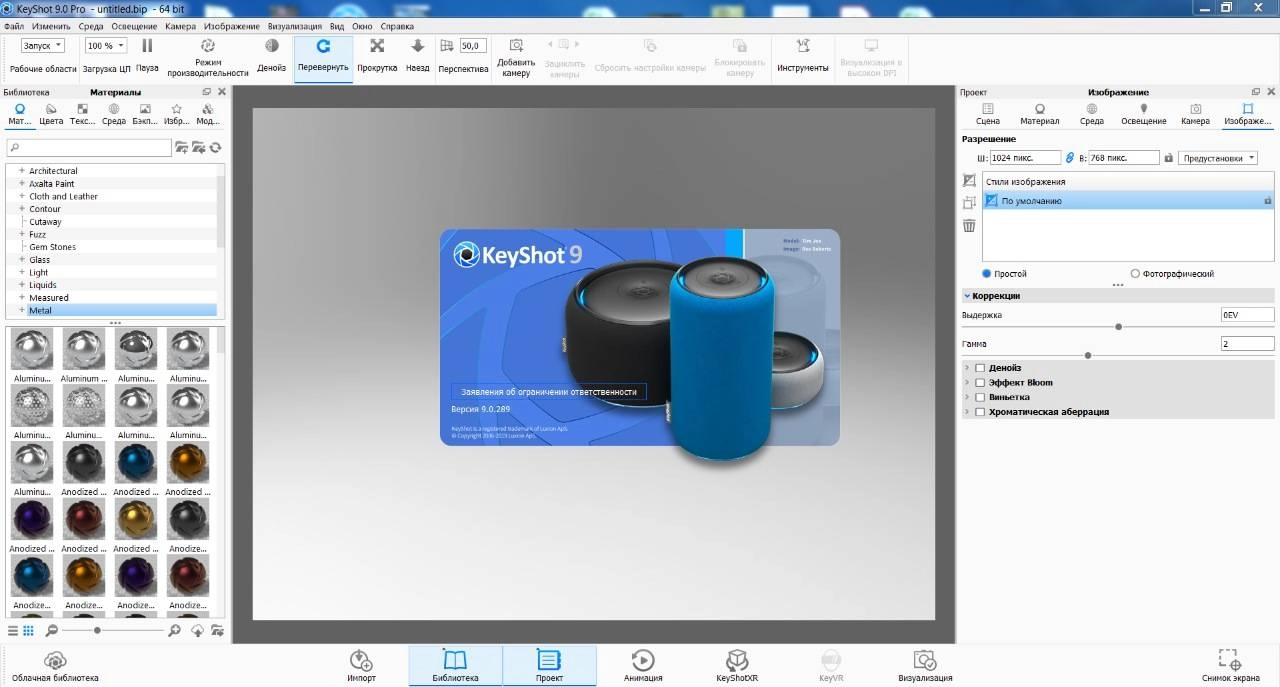Open the Файл menu
1280x687 pixels.
pyautogui.click(x=14, y=26)
